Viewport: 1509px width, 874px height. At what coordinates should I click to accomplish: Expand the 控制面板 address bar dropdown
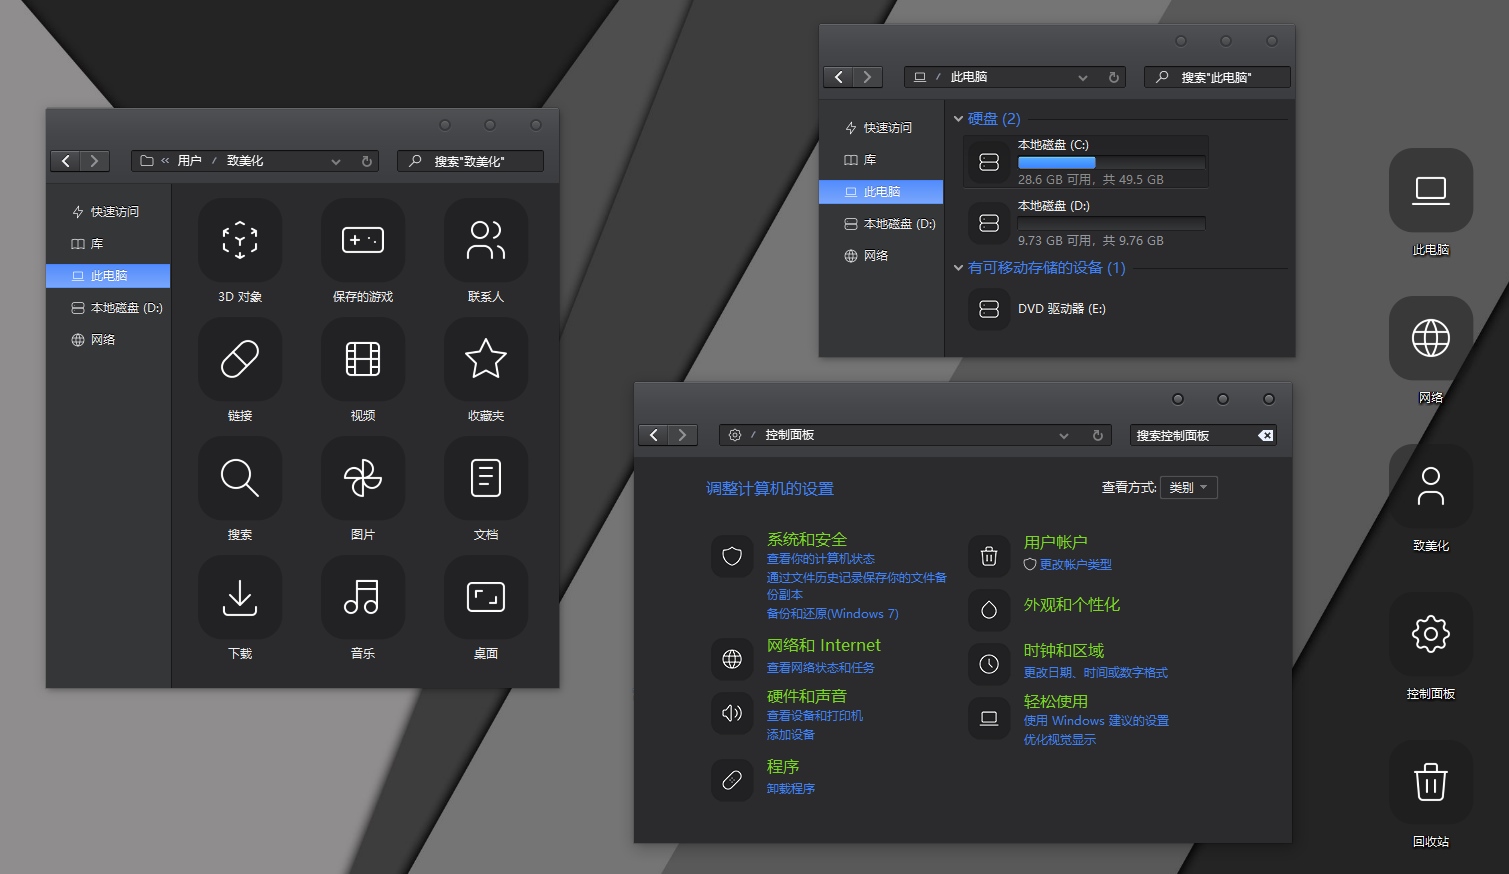pyautogui.click(x=1064, y=436)
